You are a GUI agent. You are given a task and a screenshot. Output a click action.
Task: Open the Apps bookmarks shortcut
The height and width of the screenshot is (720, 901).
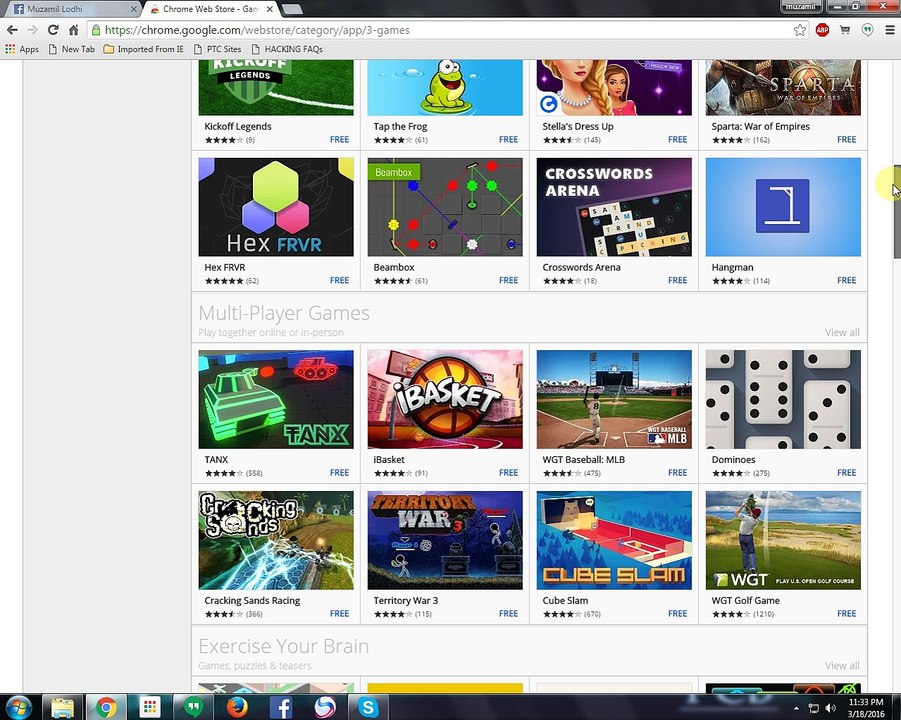pyautogui.click(x=22, y=49)
